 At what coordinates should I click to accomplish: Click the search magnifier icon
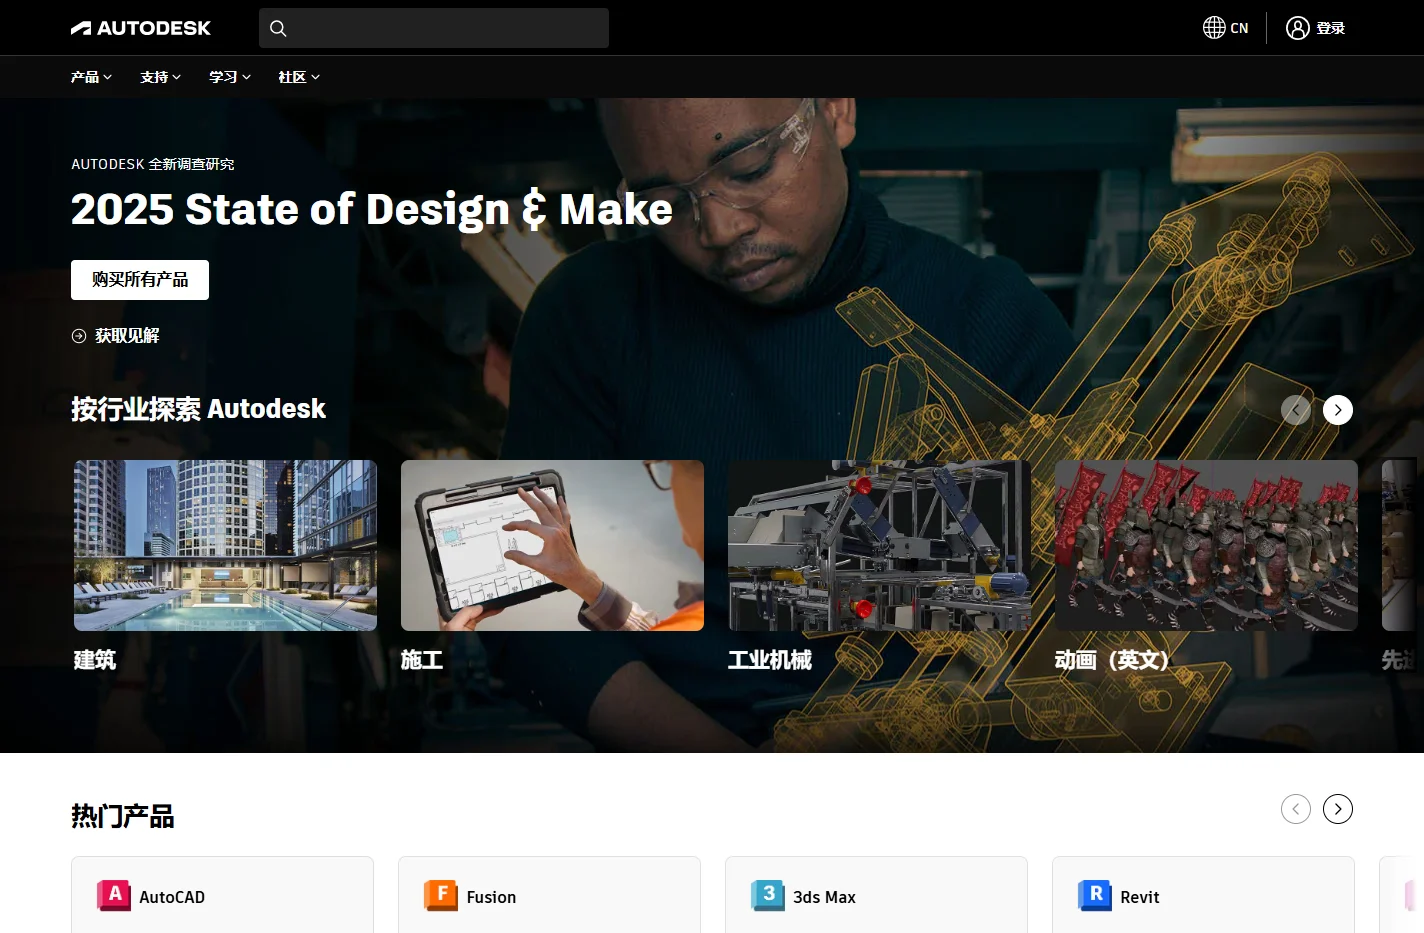[278, 28]
